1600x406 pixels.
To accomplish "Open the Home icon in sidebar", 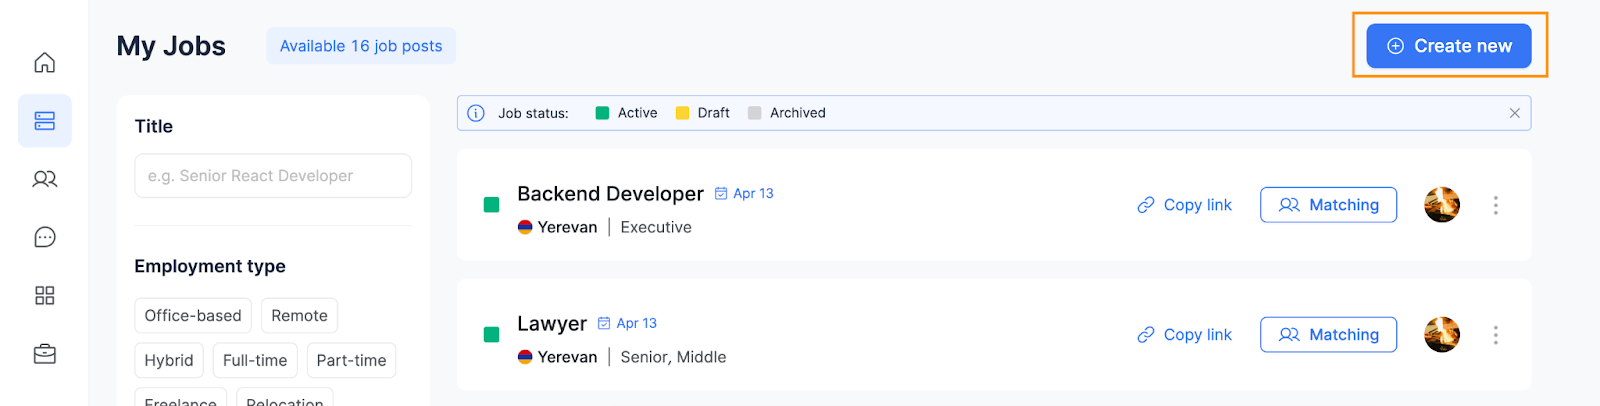I will click(45, 63).
